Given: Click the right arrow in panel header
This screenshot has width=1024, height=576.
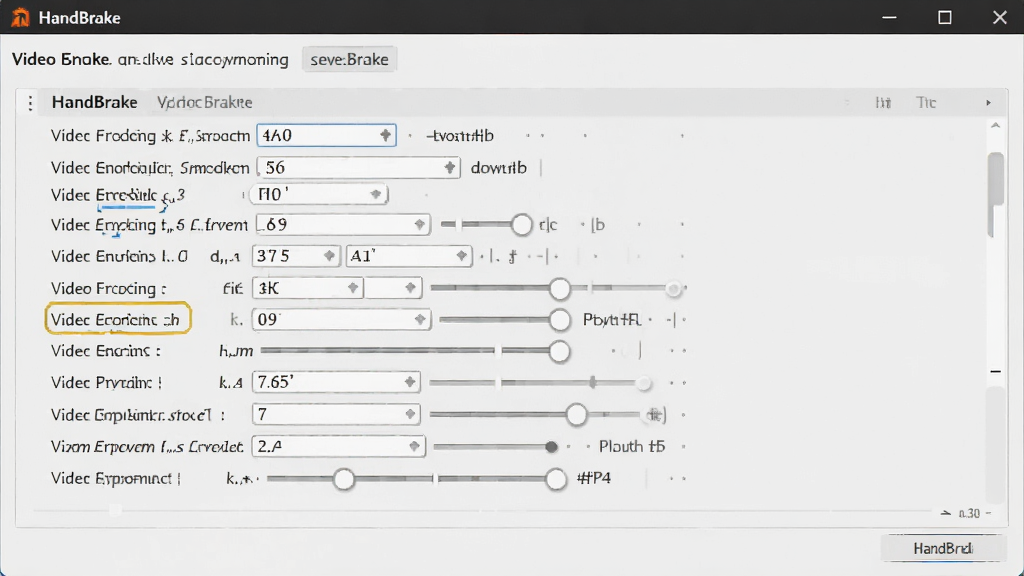Looking at the screenshot, I should (988, 103).
